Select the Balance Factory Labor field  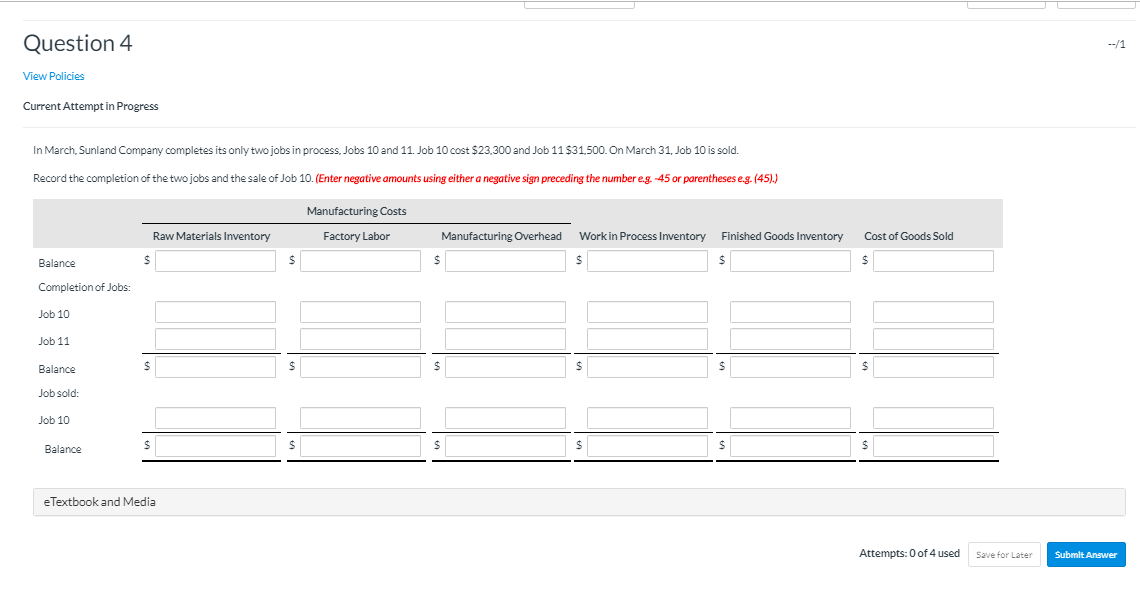click(360, 260)
